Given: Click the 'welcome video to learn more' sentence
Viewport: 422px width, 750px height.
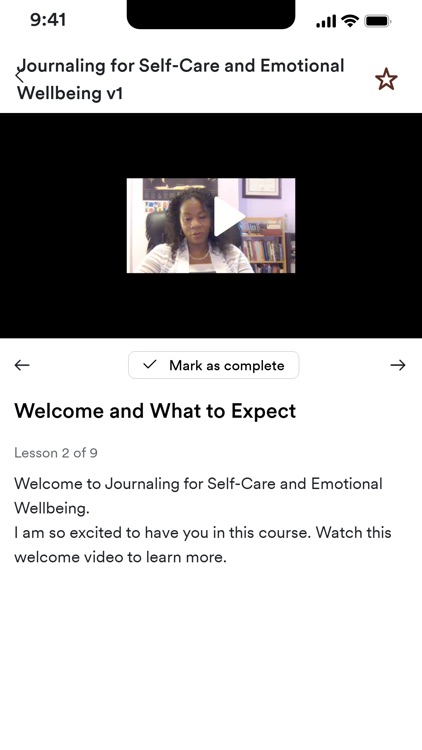Looking at the screenshot, I should (x=120, y=557).
